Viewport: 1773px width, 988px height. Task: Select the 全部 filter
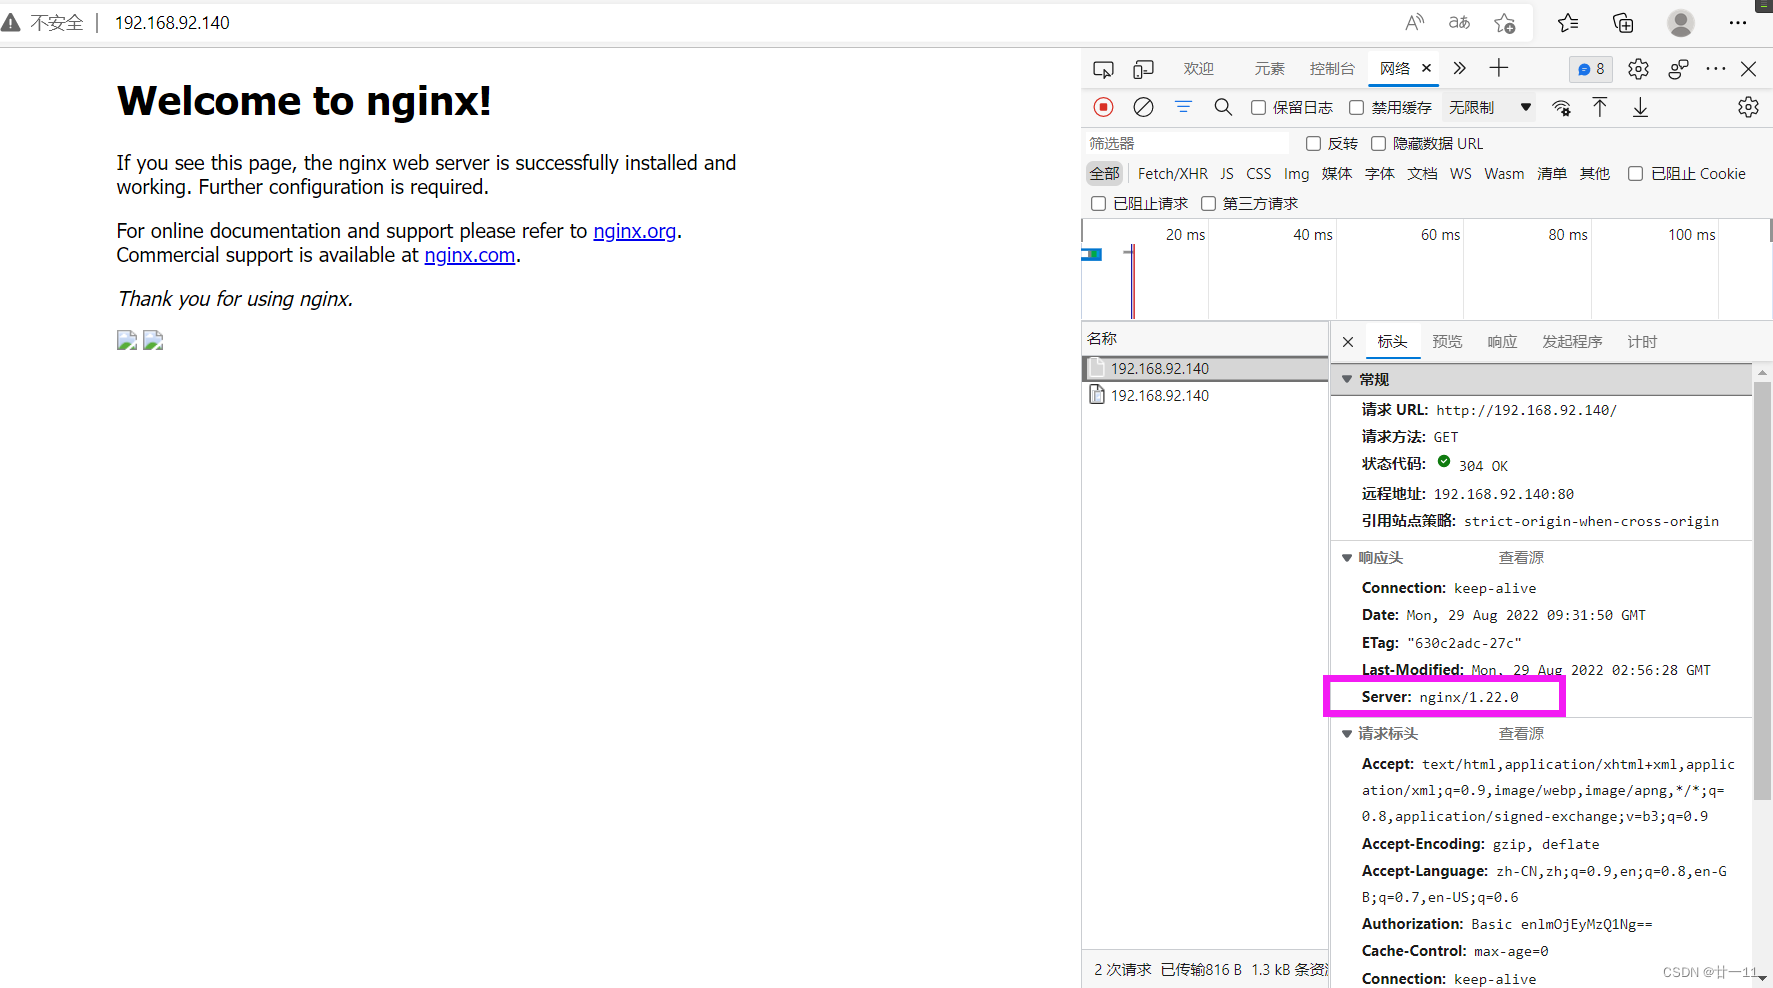(x=1104, y=174)
